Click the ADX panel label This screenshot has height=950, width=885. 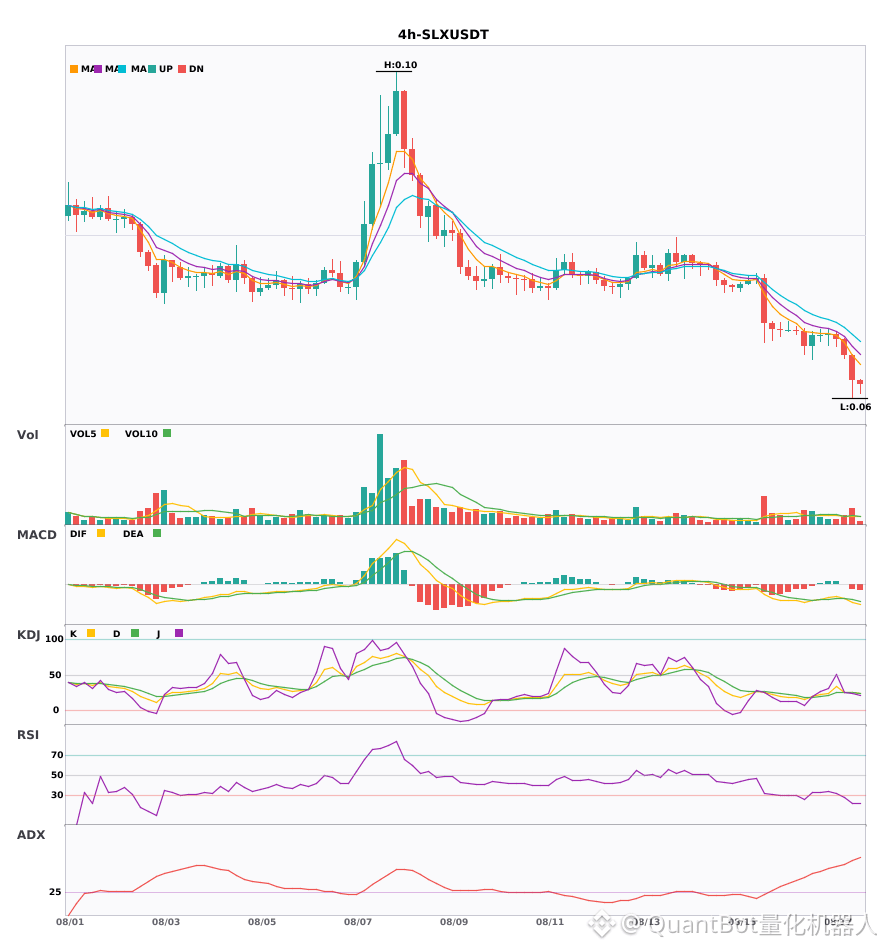(x=31, y=834)
